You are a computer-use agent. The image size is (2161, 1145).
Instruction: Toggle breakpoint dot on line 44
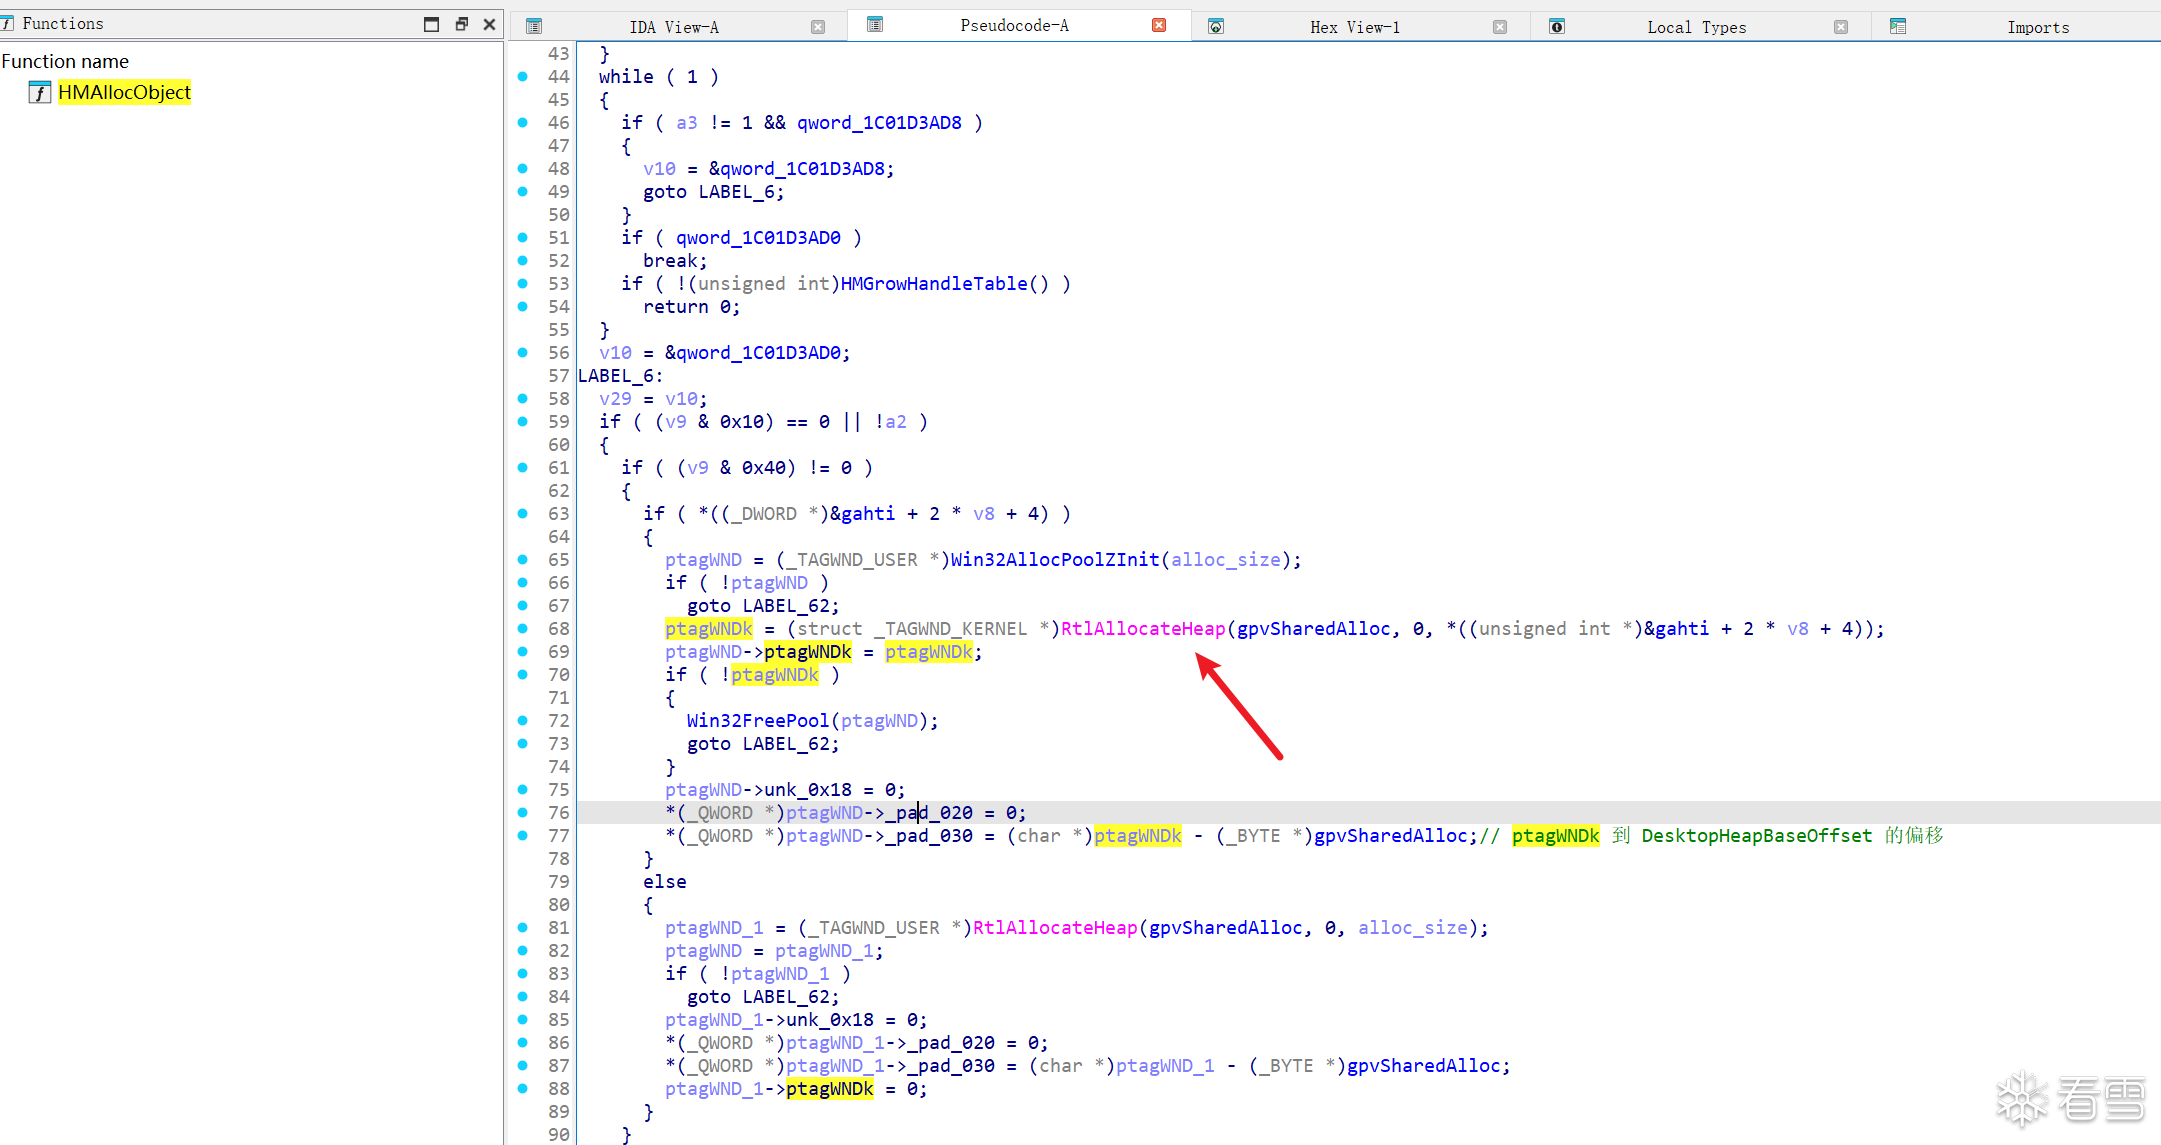(523, 77)
